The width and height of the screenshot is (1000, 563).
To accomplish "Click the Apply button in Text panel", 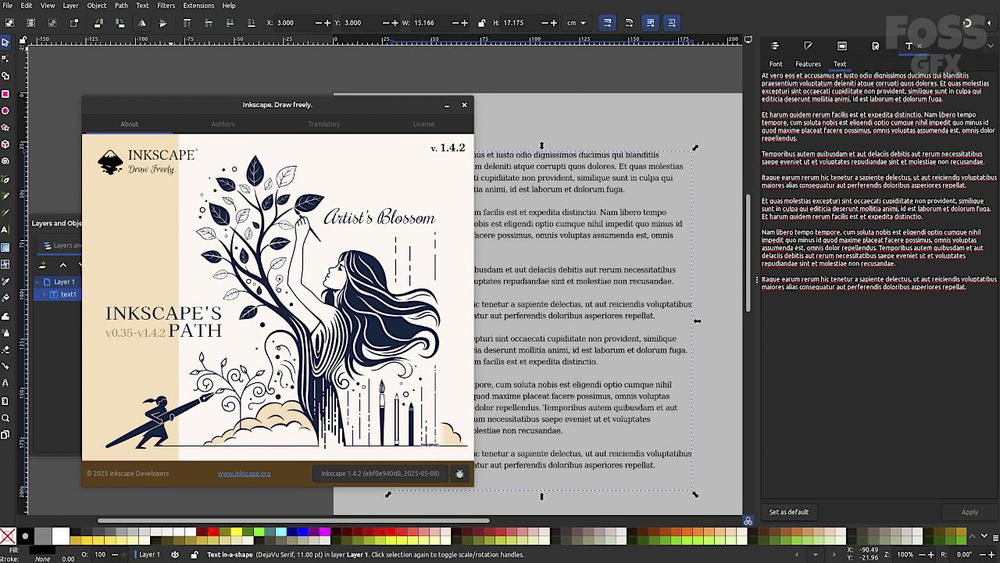I will click(x=969, y=512).
